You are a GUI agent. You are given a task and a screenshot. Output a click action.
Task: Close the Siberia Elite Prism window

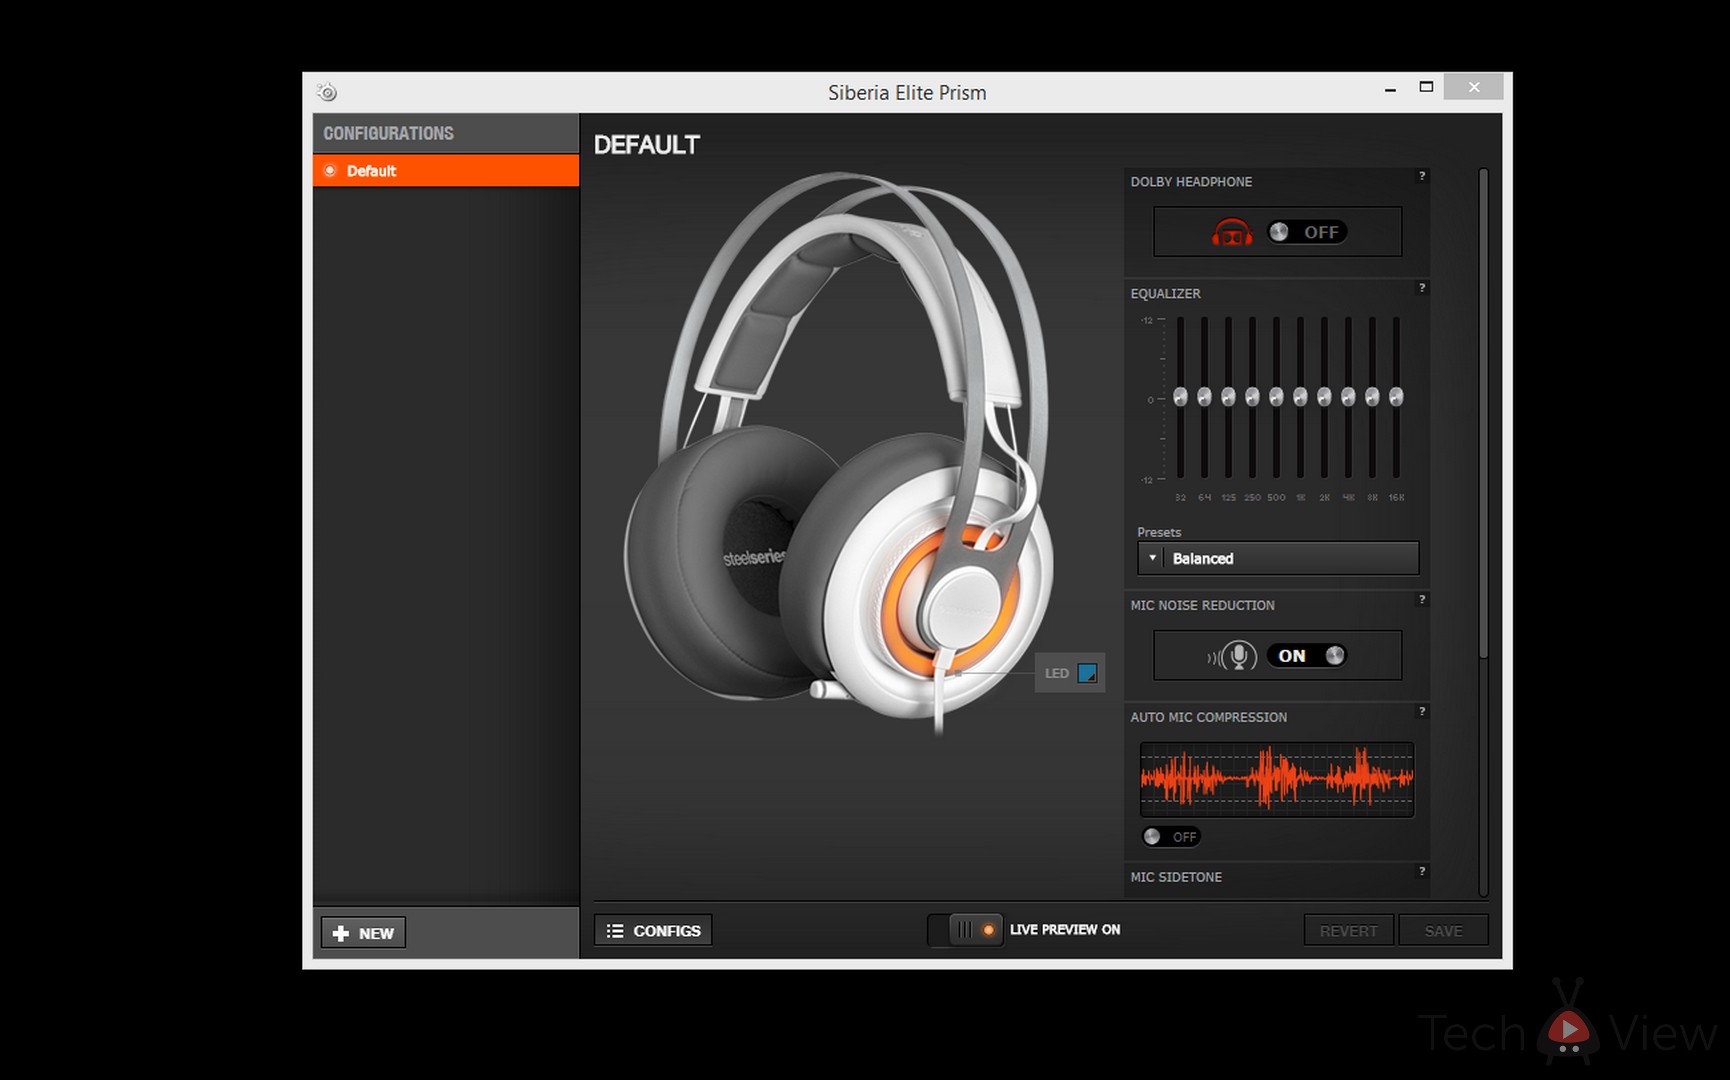click(1474, 87)
